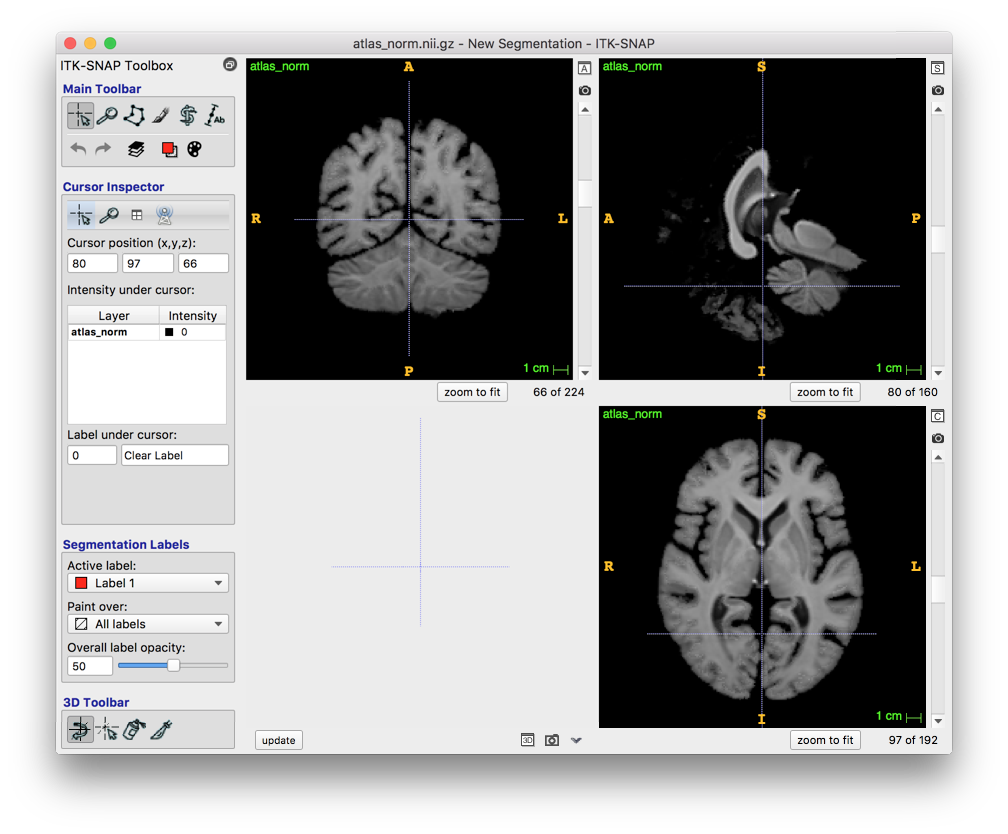Select the paintbrush tool in Main Toolbar
The height and width of the screenshot is (834, 1008).
click(x=161, y=116)
